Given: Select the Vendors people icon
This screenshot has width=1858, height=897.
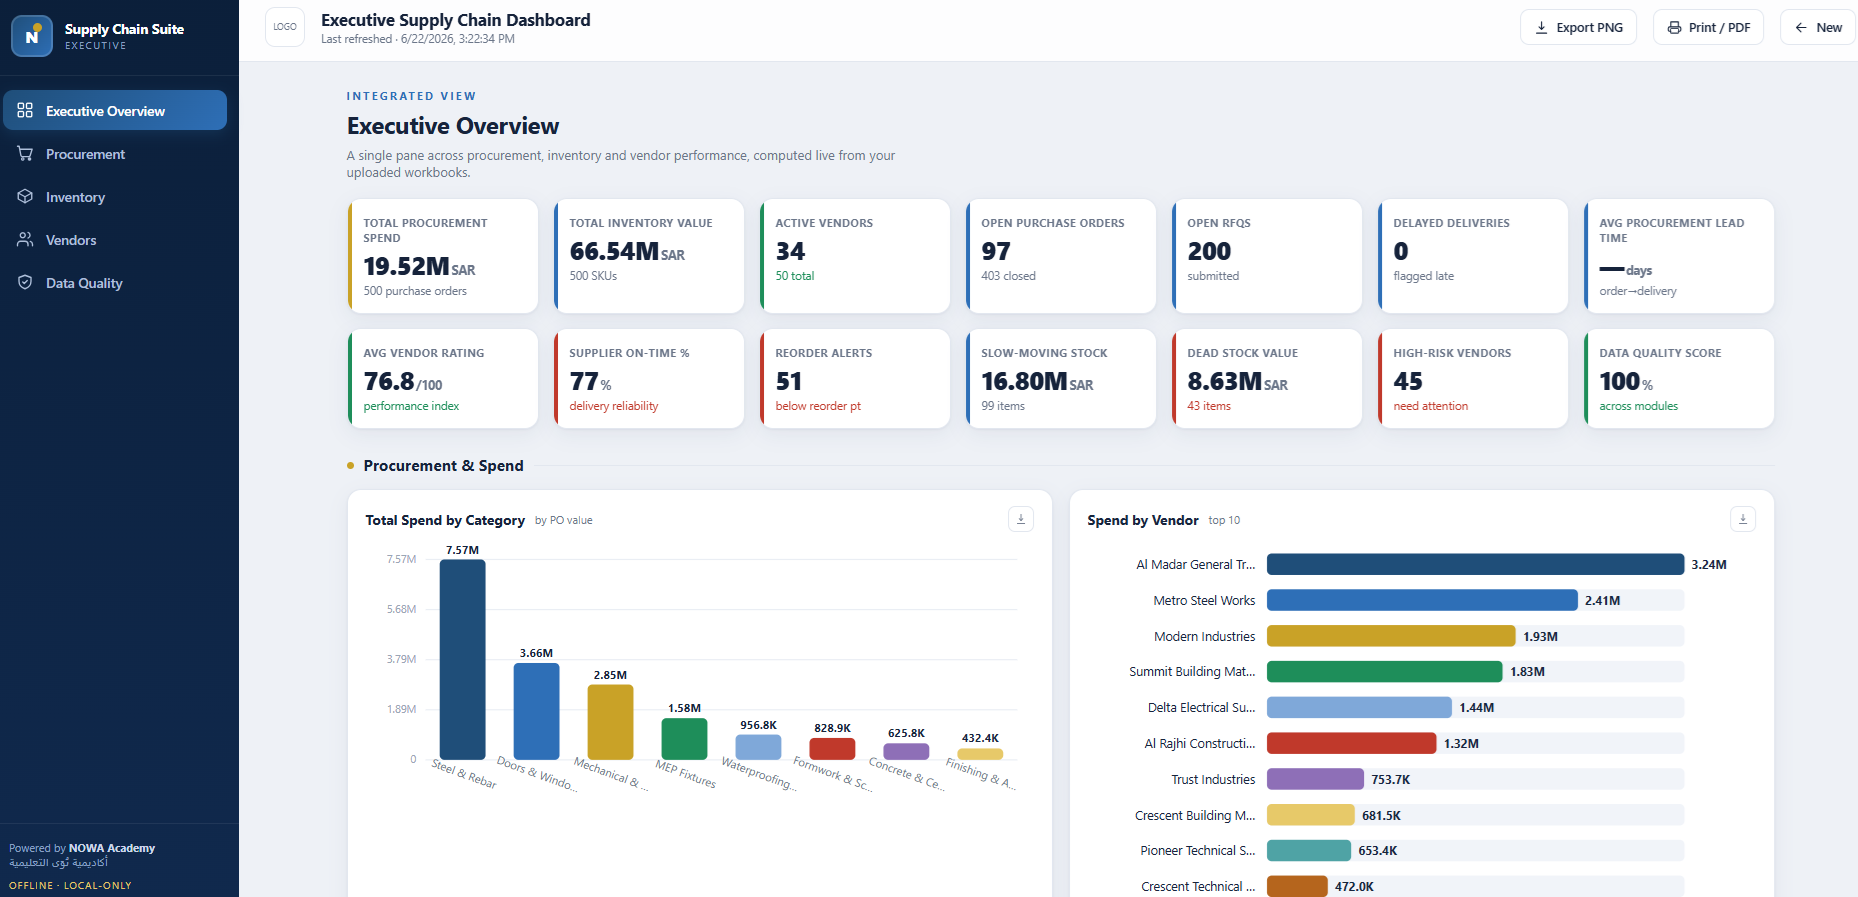Looking at the screenshot, I should pos(25,239).
